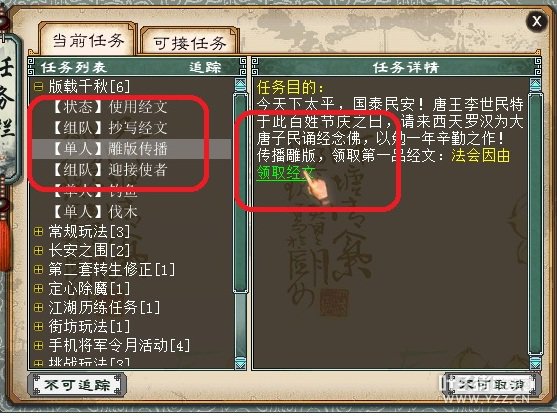Expand 第二套转生修正[1] tree node
557x416 pixels.
coord(38,270)
